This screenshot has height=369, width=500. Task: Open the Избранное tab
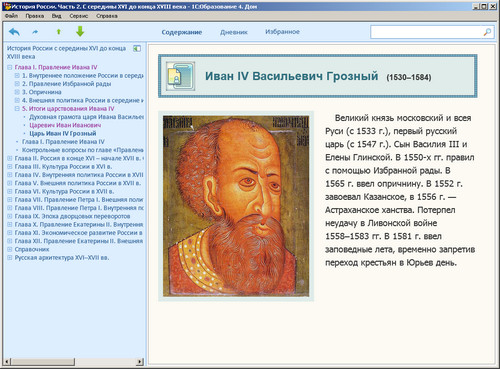point(282,32)
